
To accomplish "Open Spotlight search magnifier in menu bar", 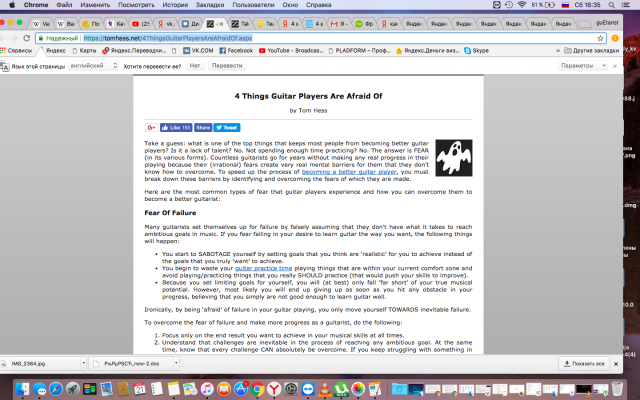I will [611, 5].
